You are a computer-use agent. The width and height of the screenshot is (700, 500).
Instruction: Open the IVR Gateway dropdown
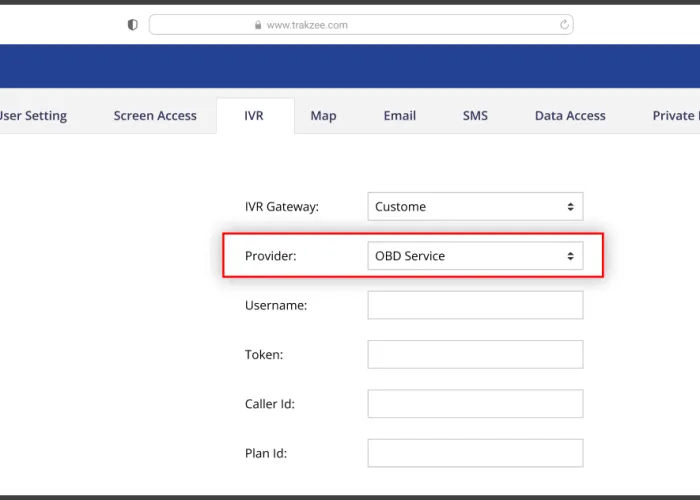pos(475,207)
